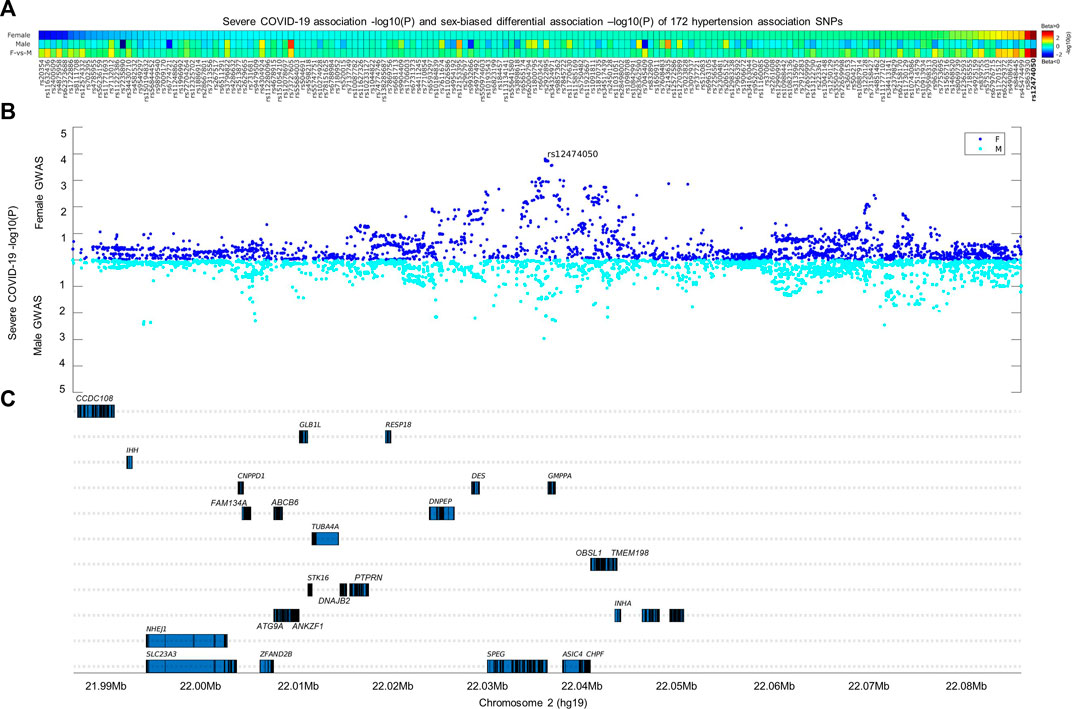Click the rs12474050 annotation above the peak point
Screen dimensions: 1072x709
click(572, 154)
